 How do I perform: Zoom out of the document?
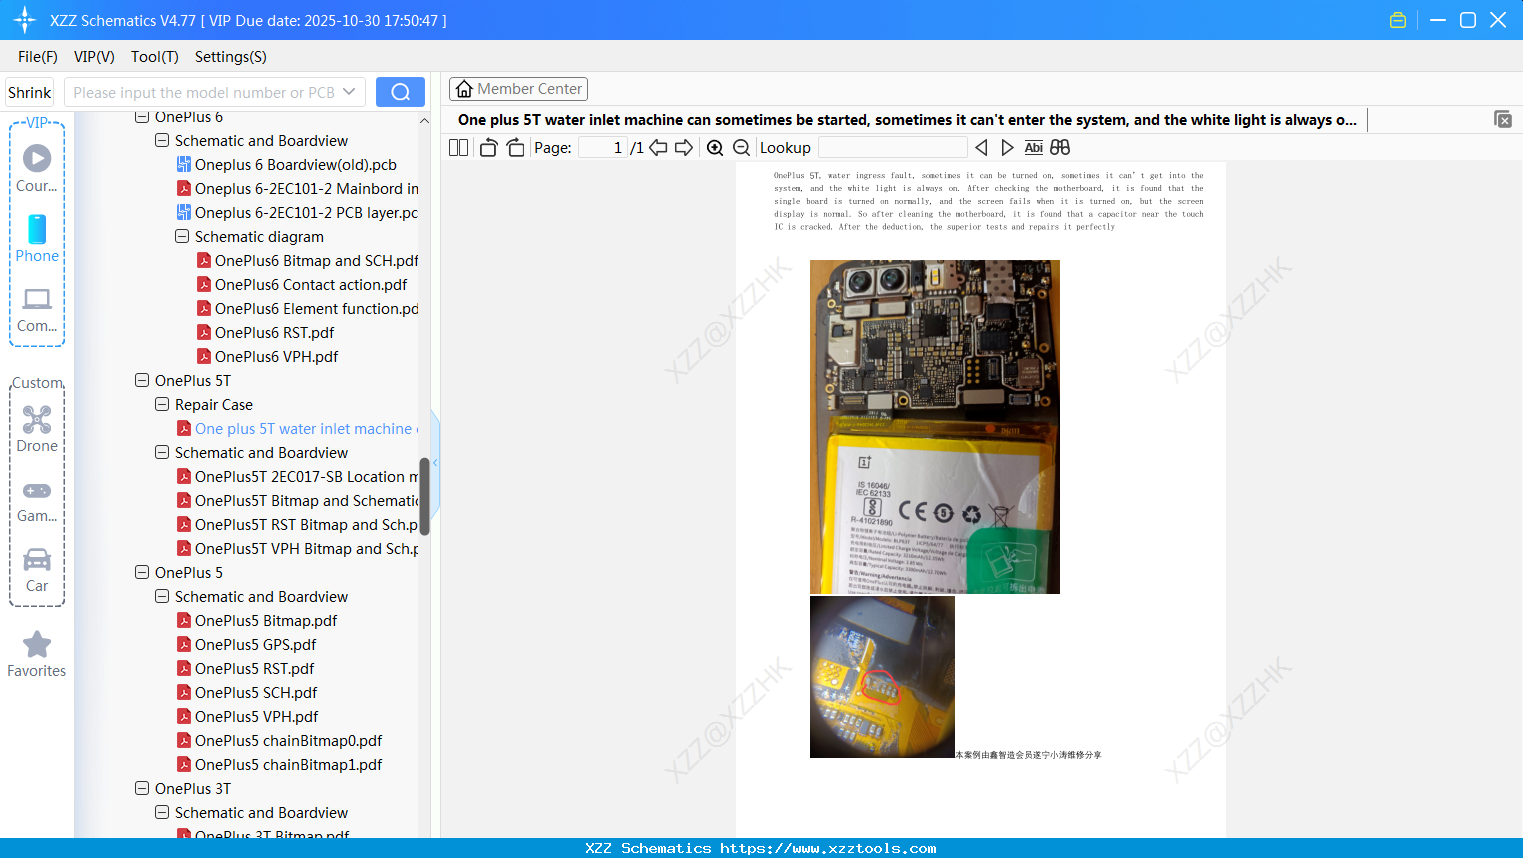[x=741, y=147]
